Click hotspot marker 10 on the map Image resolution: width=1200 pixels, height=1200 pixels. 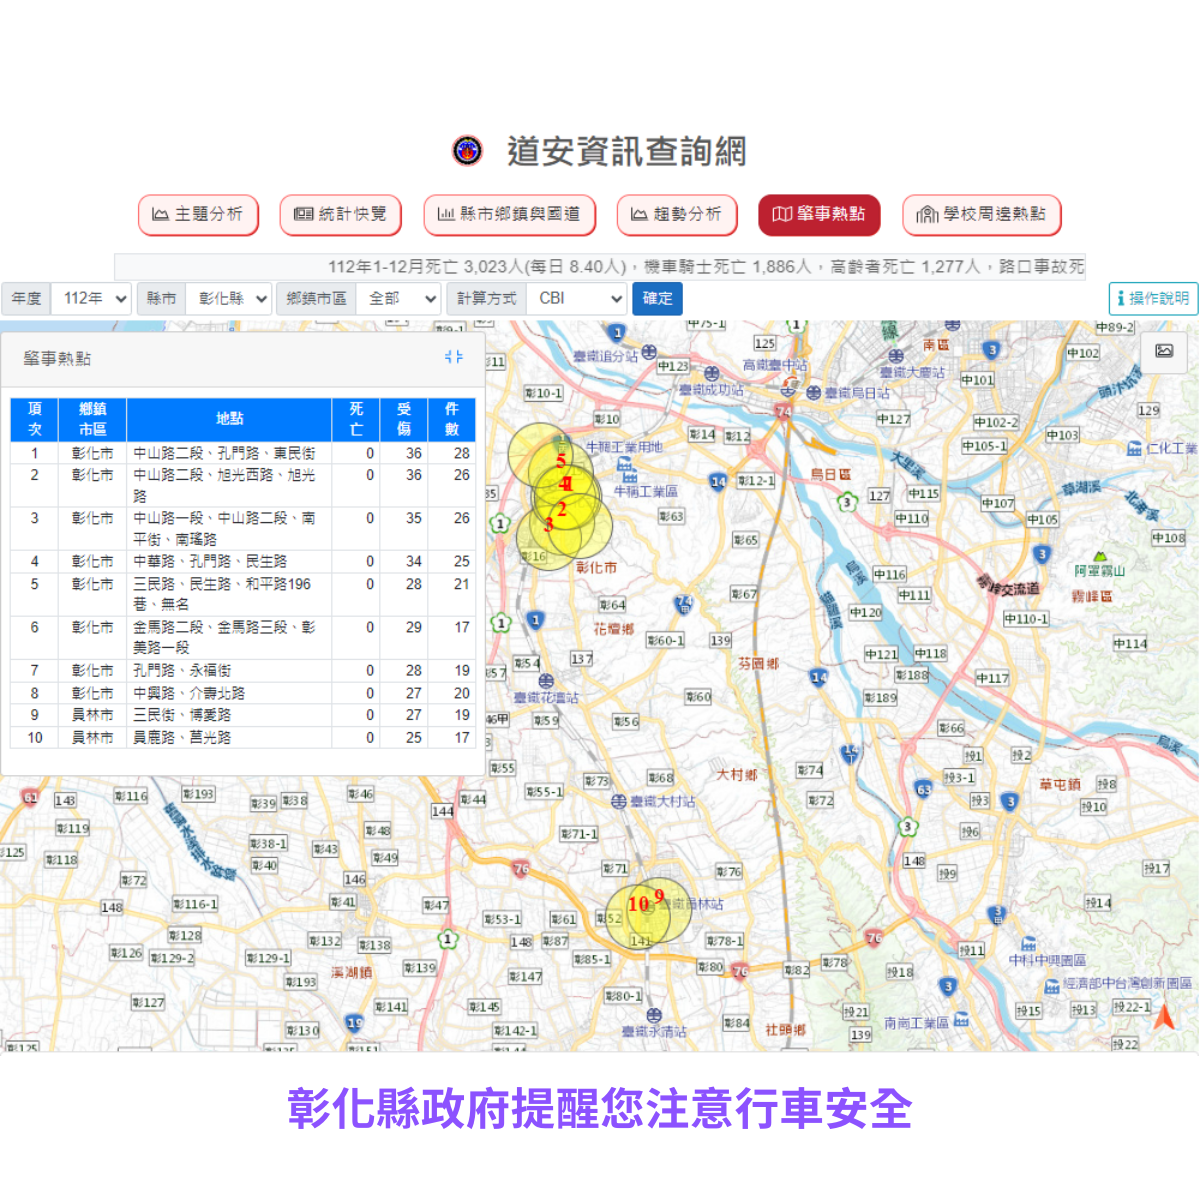tap(638, 905)
